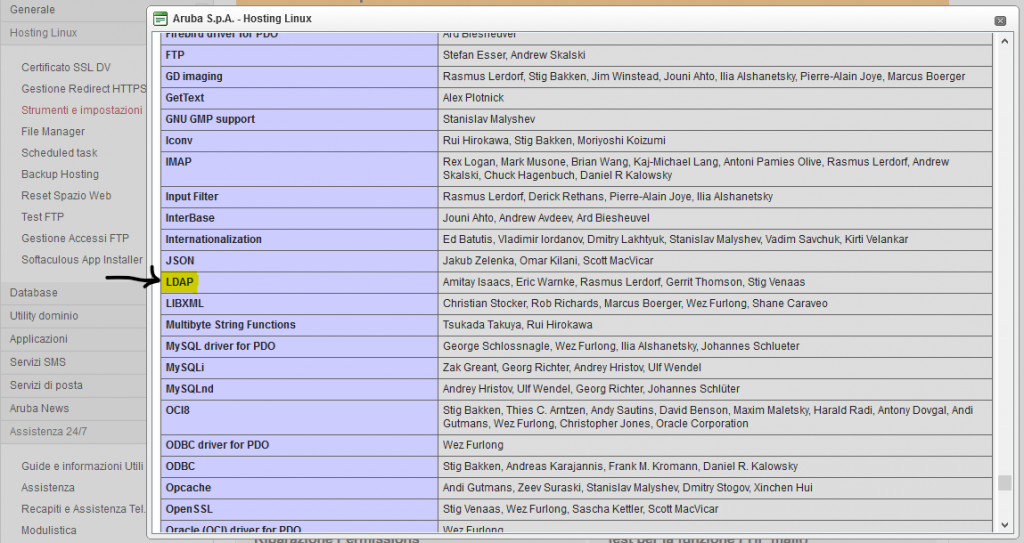Expand the Database sidebar section

click(33, 293)
